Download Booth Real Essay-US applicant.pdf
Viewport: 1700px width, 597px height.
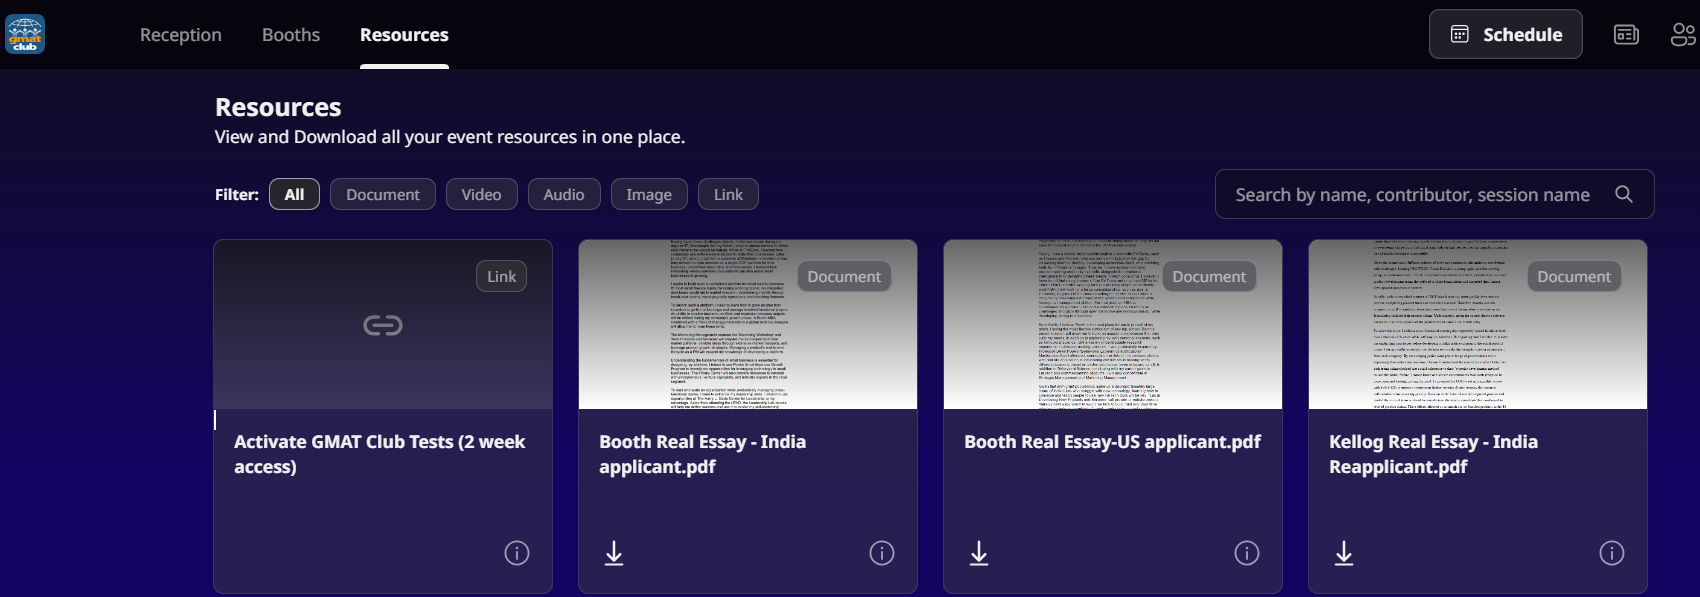(x=979, y=553)
